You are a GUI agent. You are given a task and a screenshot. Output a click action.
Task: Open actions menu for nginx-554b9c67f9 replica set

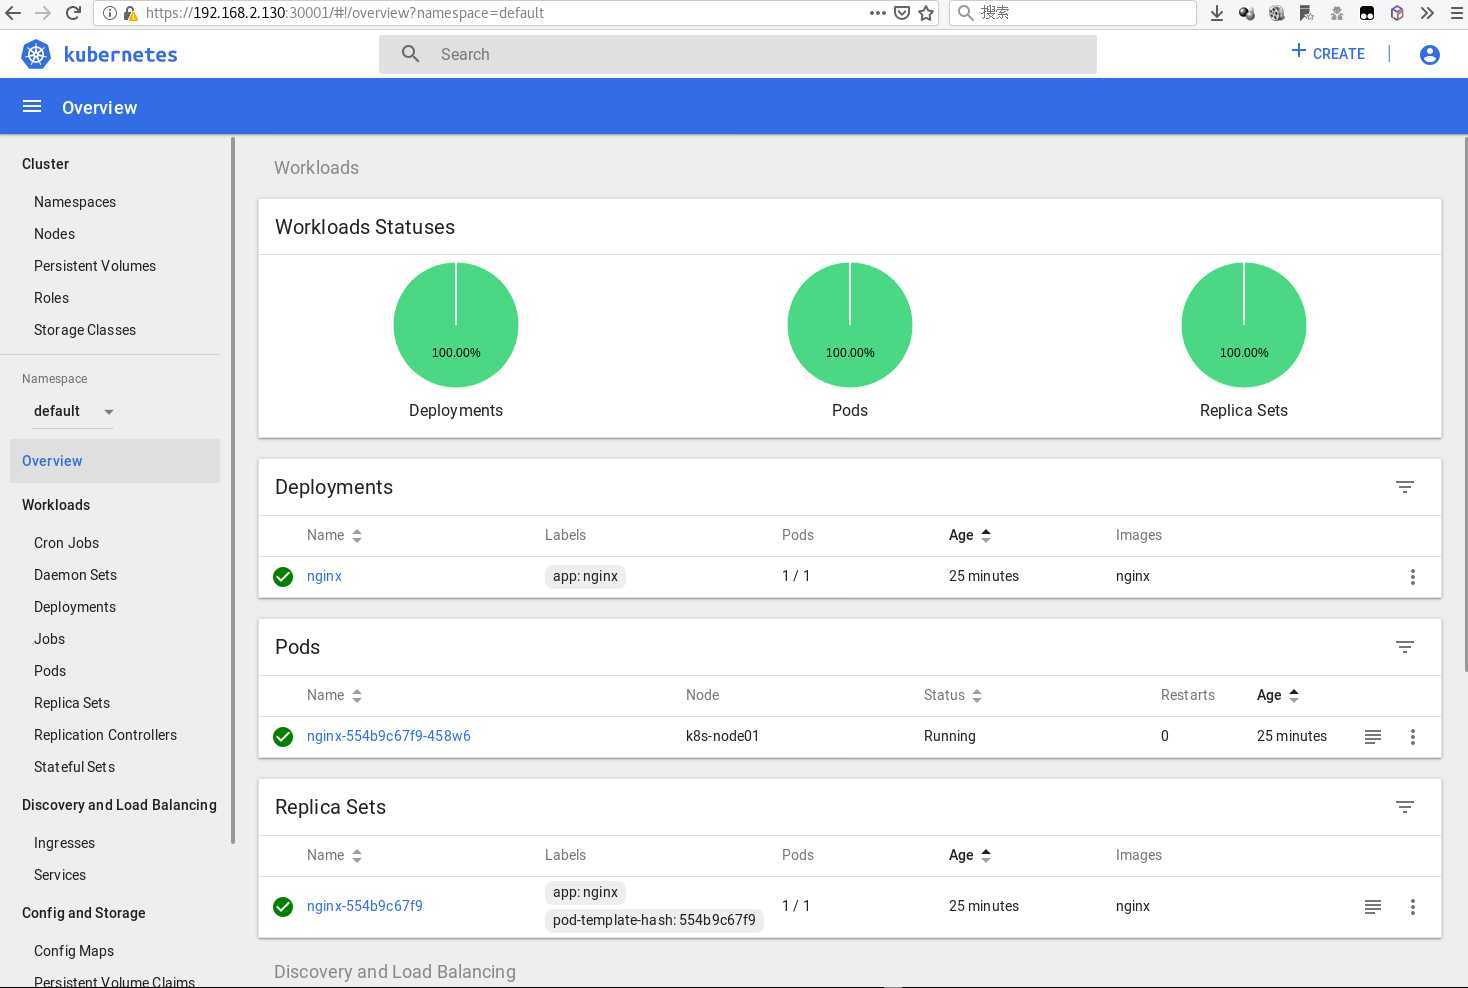[1412, 907]
